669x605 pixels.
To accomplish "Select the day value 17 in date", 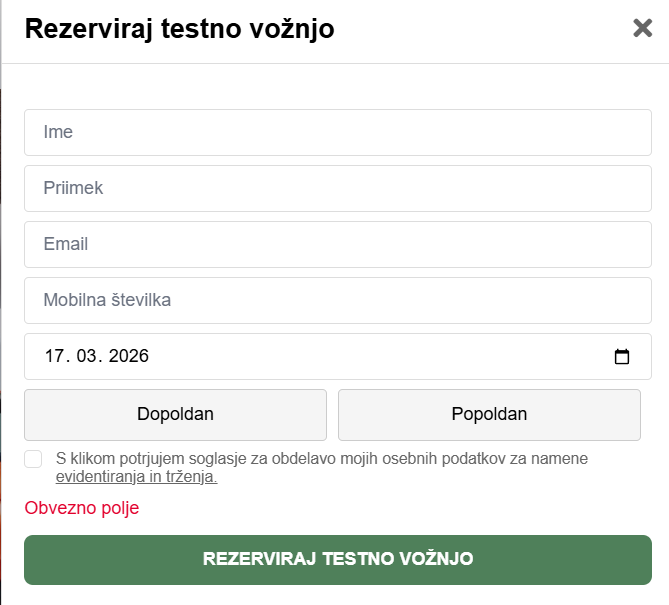I will coord(54,356).
